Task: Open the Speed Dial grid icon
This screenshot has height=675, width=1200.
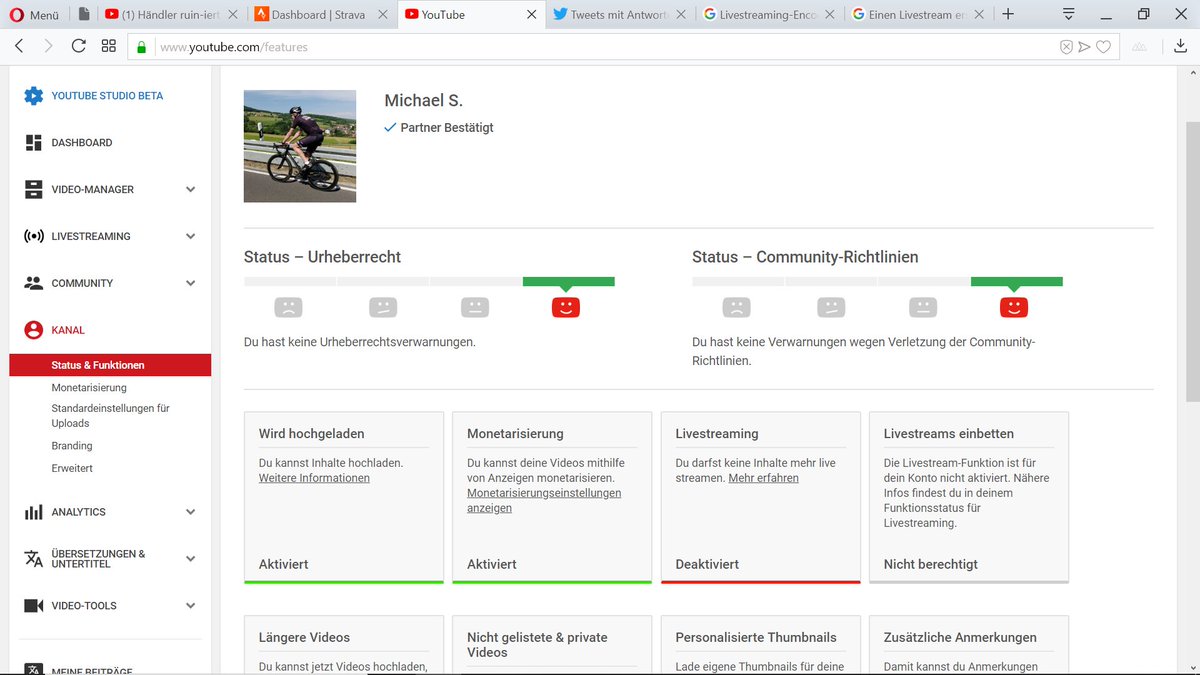Action: [109, 47]
